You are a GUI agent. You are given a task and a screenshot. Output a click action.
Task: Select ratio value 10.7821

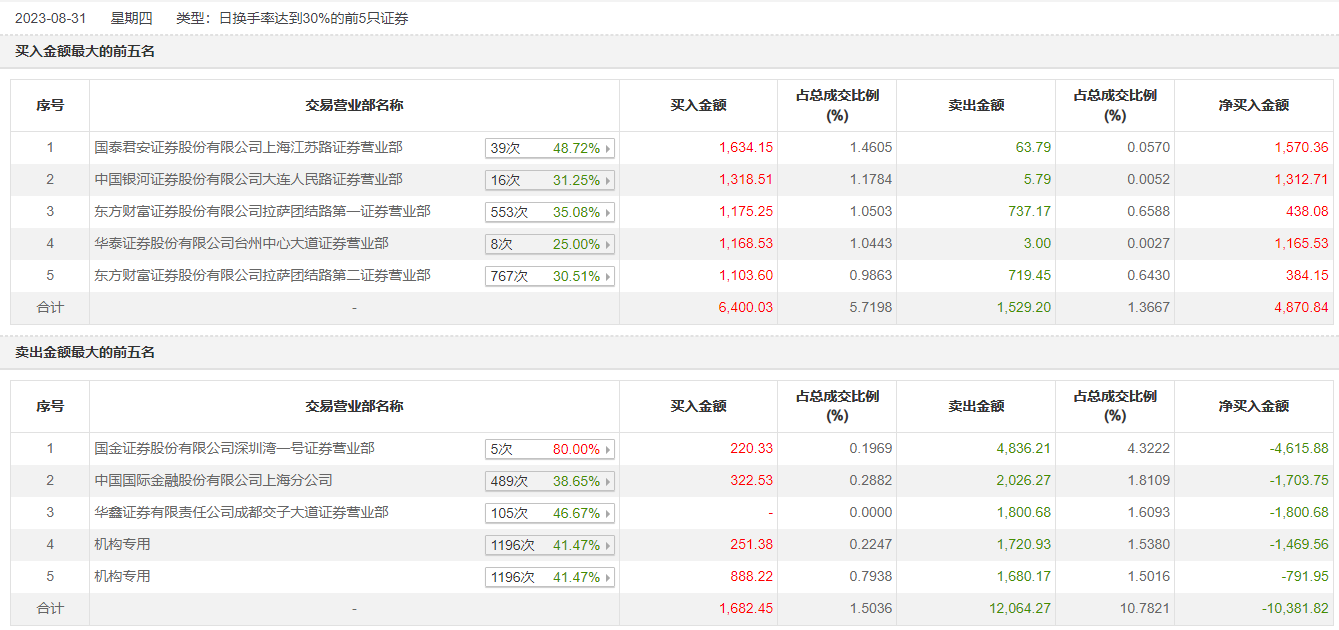point(1145,609)
